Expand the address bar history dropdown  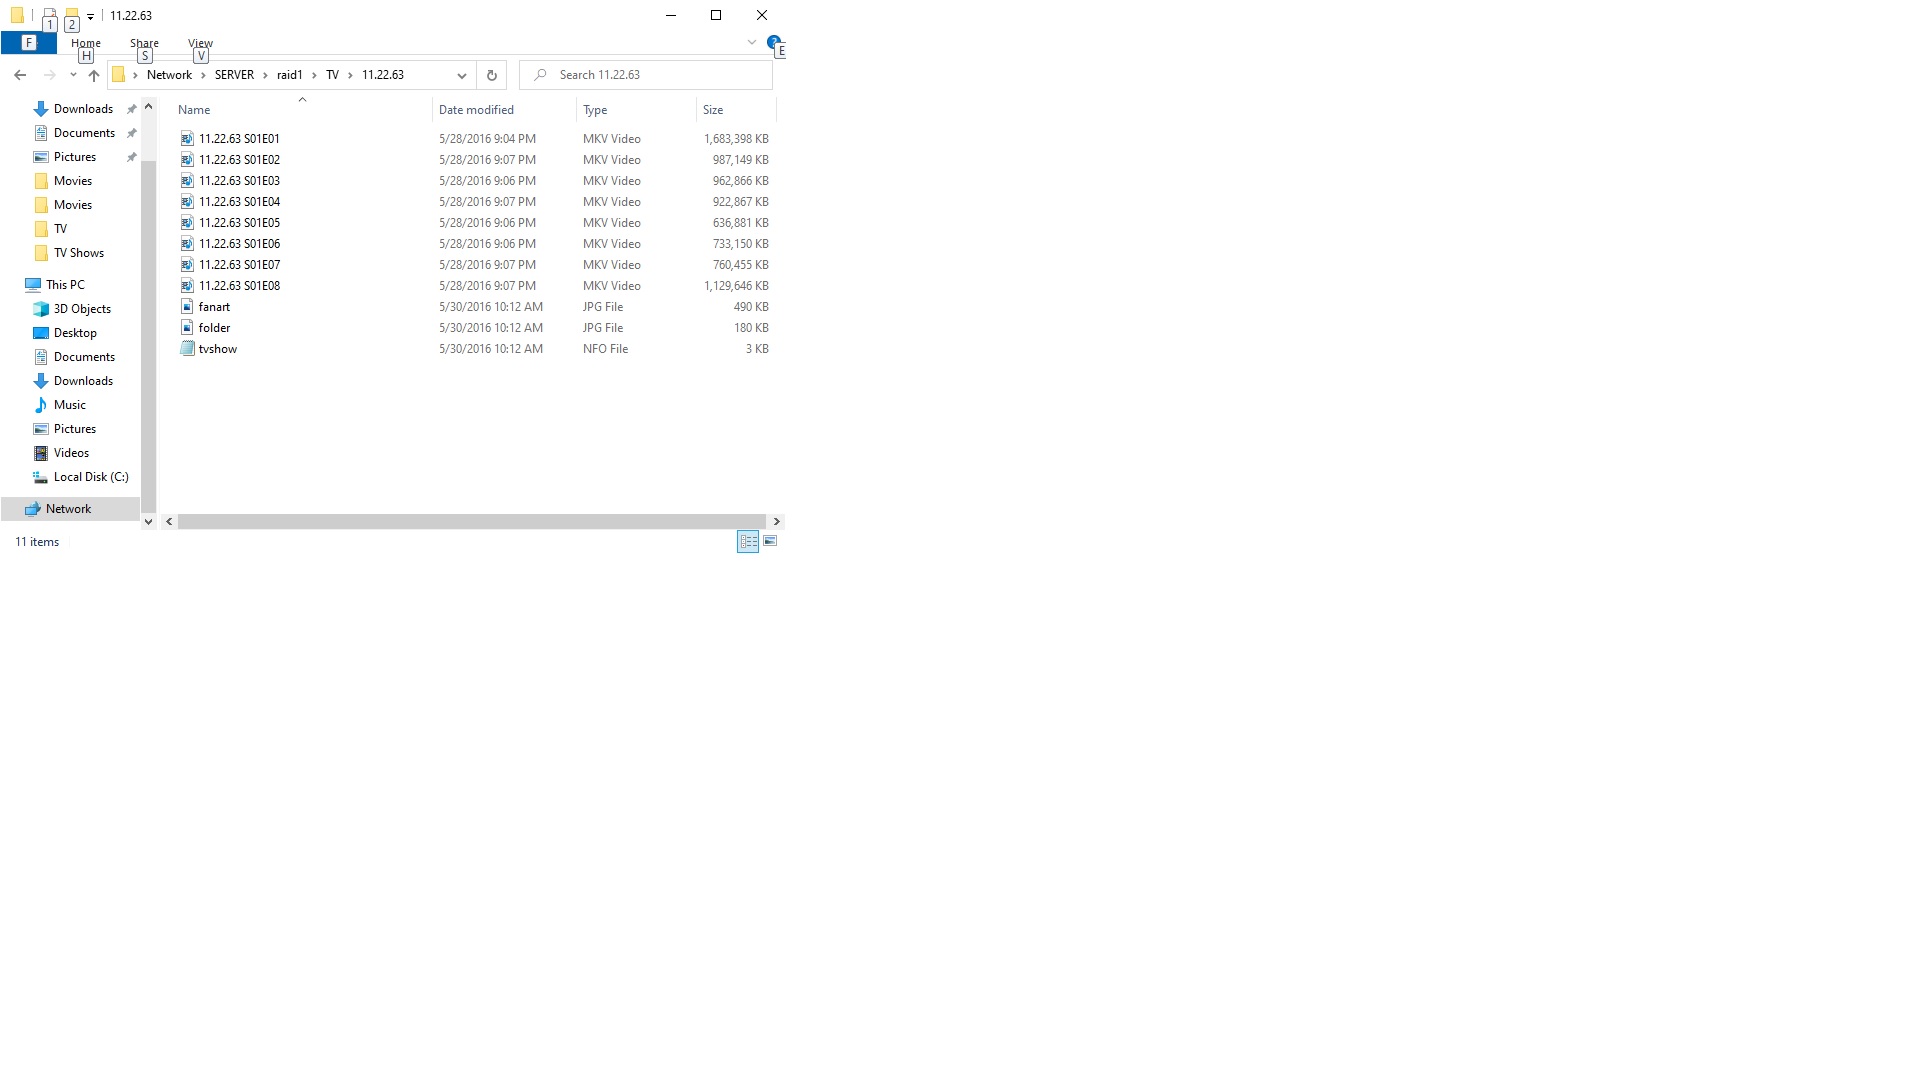461,75
